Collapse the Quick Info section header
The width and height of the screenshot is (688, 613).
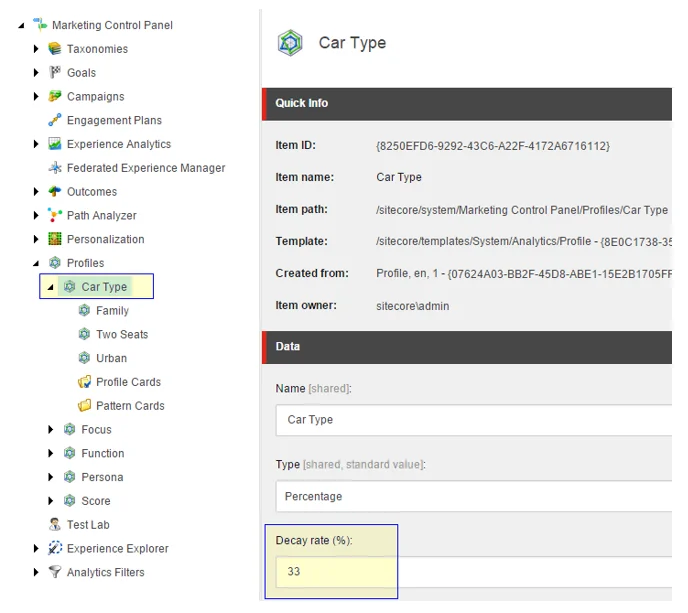[467, 104]
